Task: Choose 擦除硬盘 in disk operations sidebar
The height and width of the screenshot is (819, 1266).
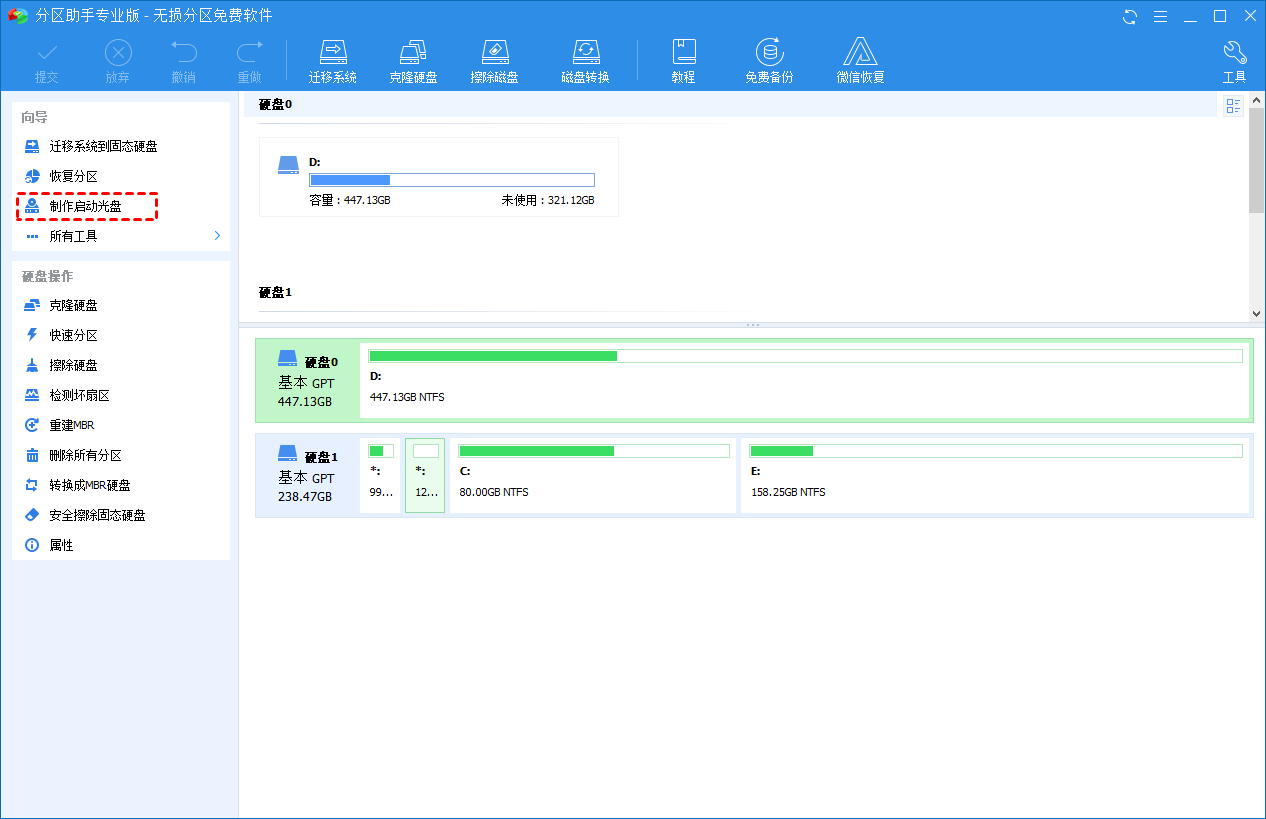Action: (61, 365)
